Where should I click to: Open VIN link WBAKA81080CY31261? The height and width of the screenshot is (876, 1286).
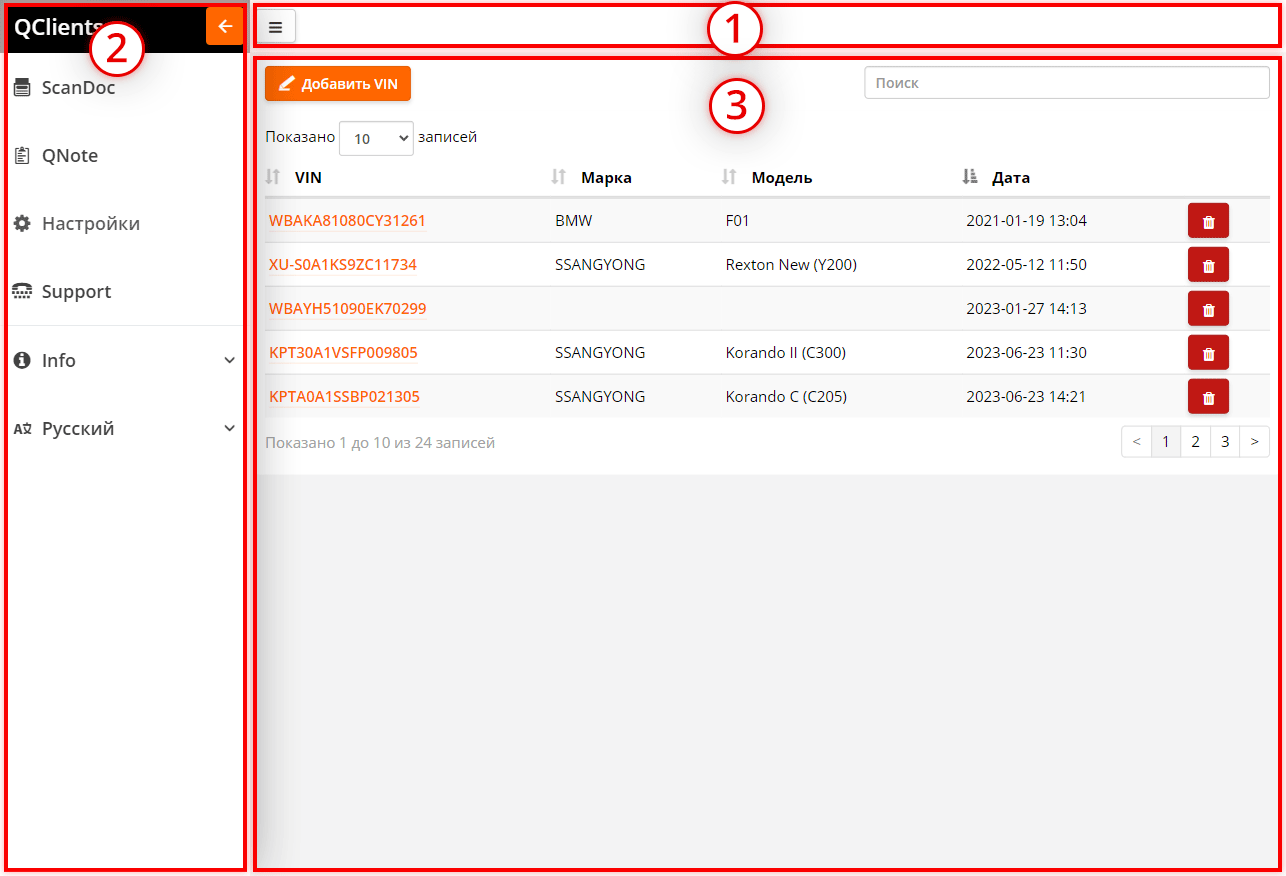344,220
